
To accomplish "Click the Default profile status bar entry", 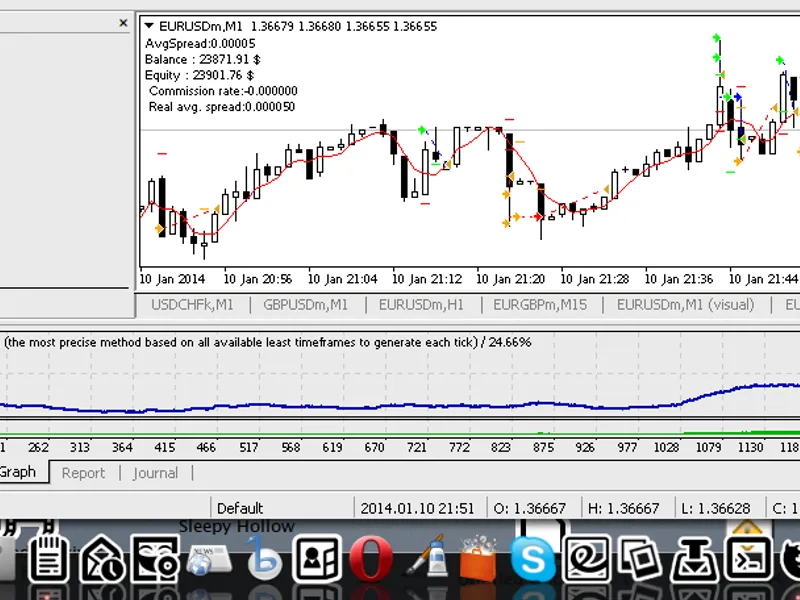I will click(240, 508).
